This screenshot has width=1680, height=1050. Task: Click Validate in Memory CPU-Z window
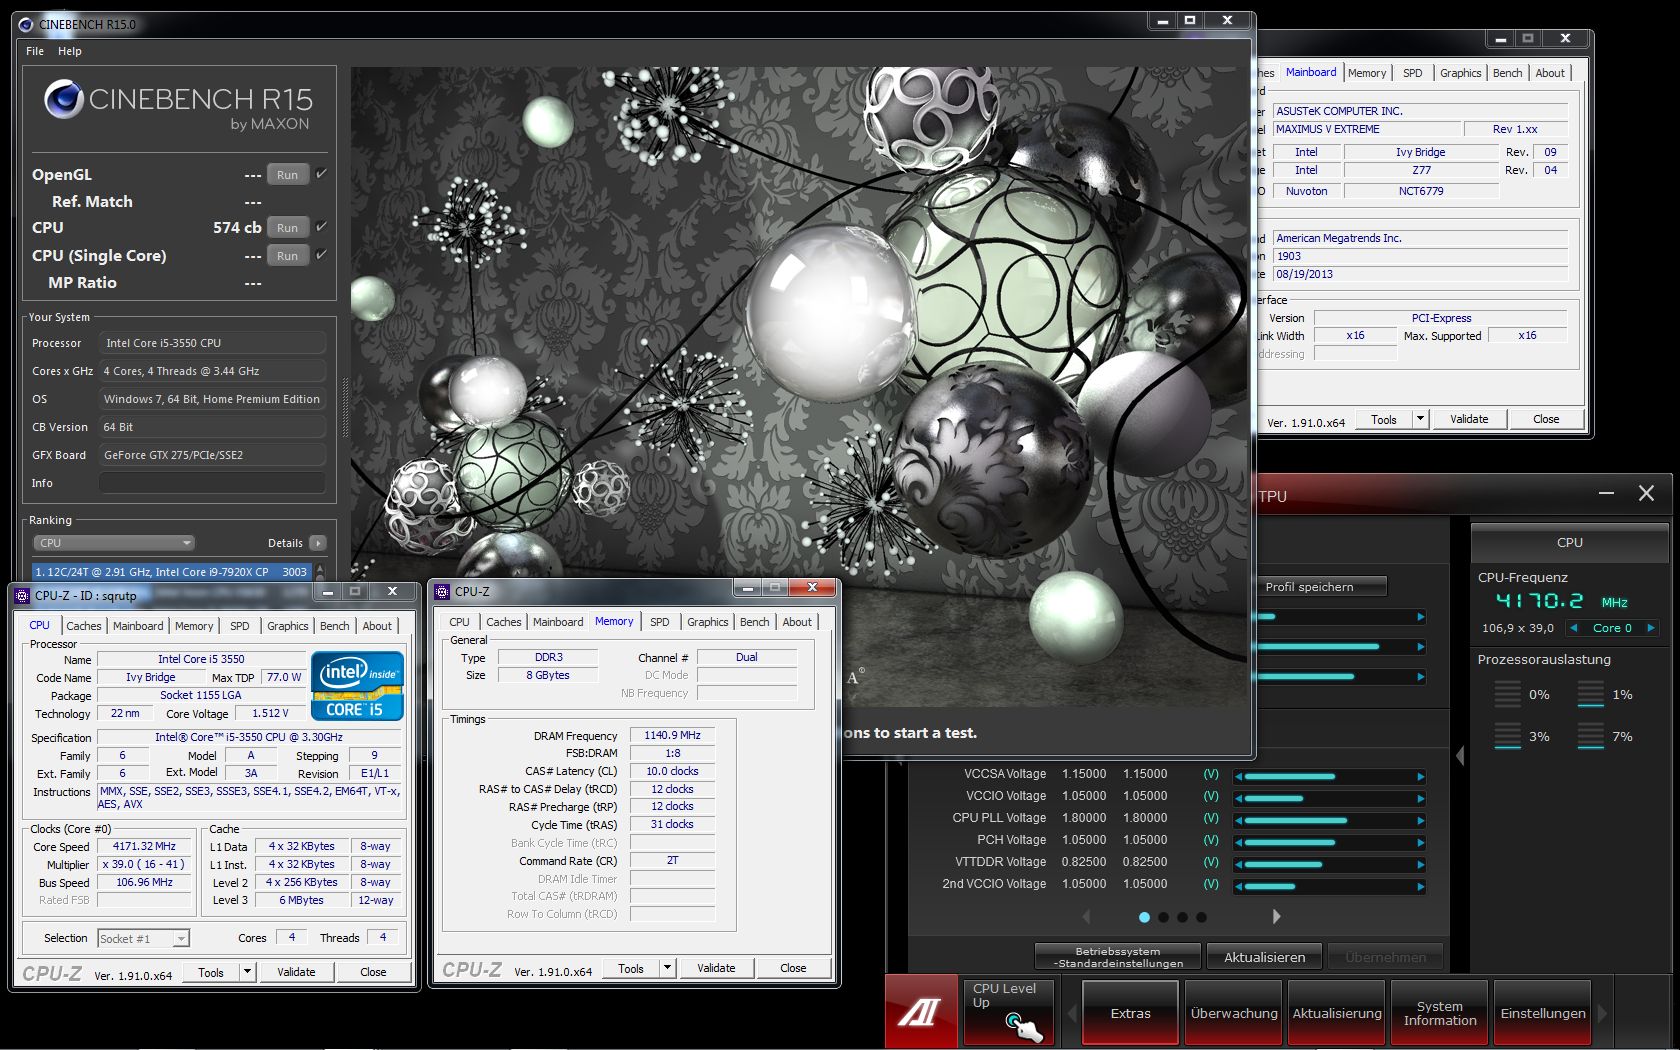click(x=716, y=967)
